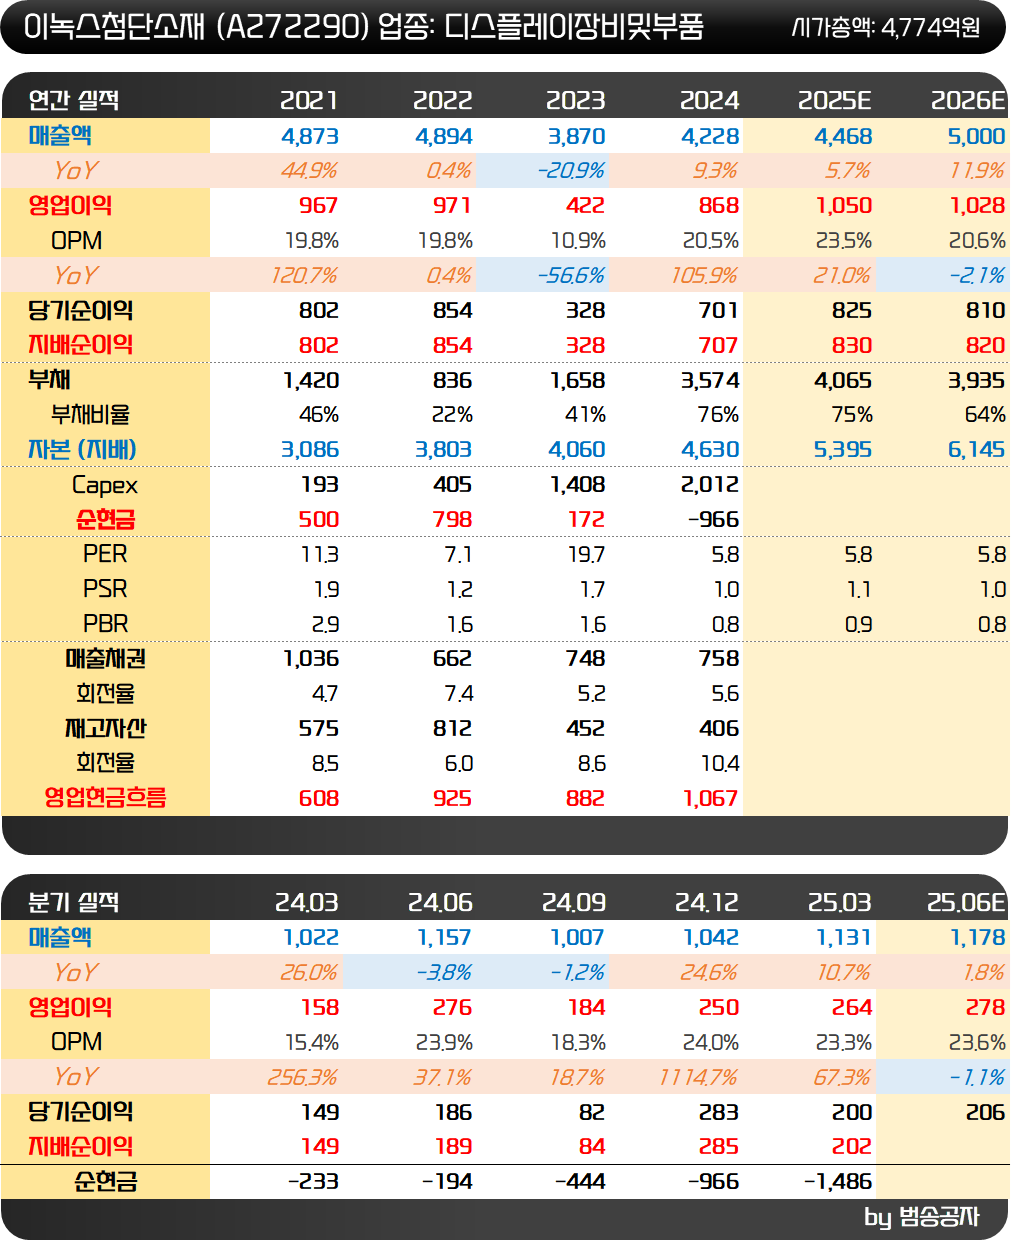This screenshot has height=1240, width=1011.
Task: Select the '25.06E' quarter header
Action: coord(966,902)
